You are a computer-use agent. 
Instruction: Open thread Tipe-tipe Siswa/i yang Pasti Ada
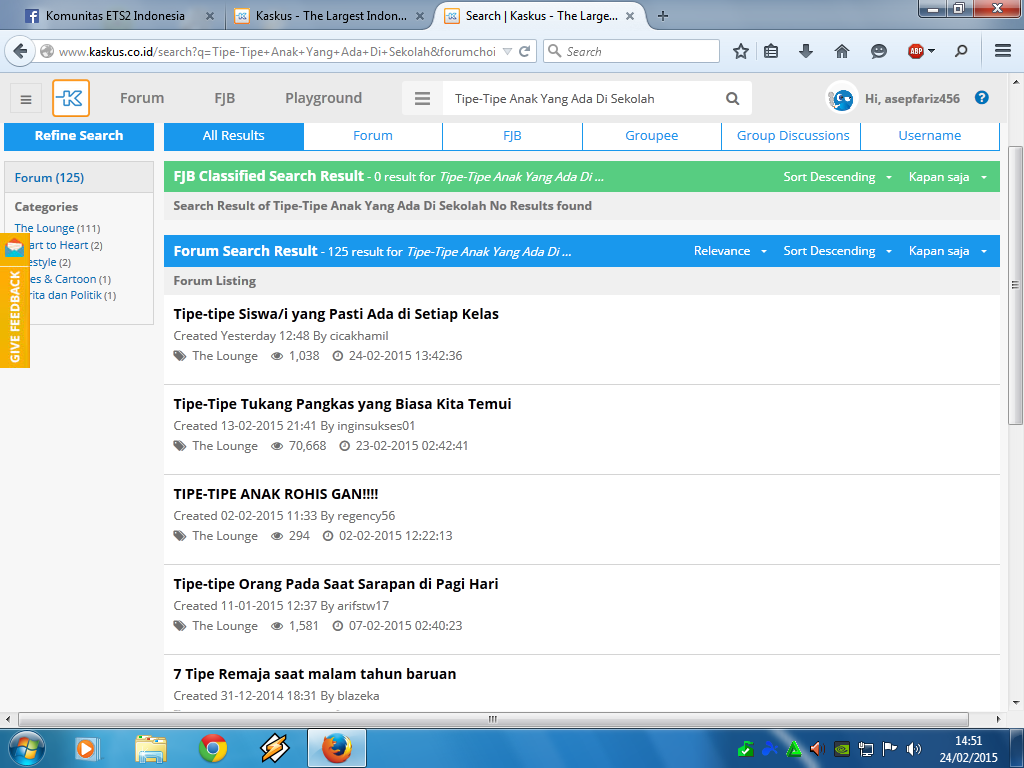pyautogui.click(x=336, y=314)
